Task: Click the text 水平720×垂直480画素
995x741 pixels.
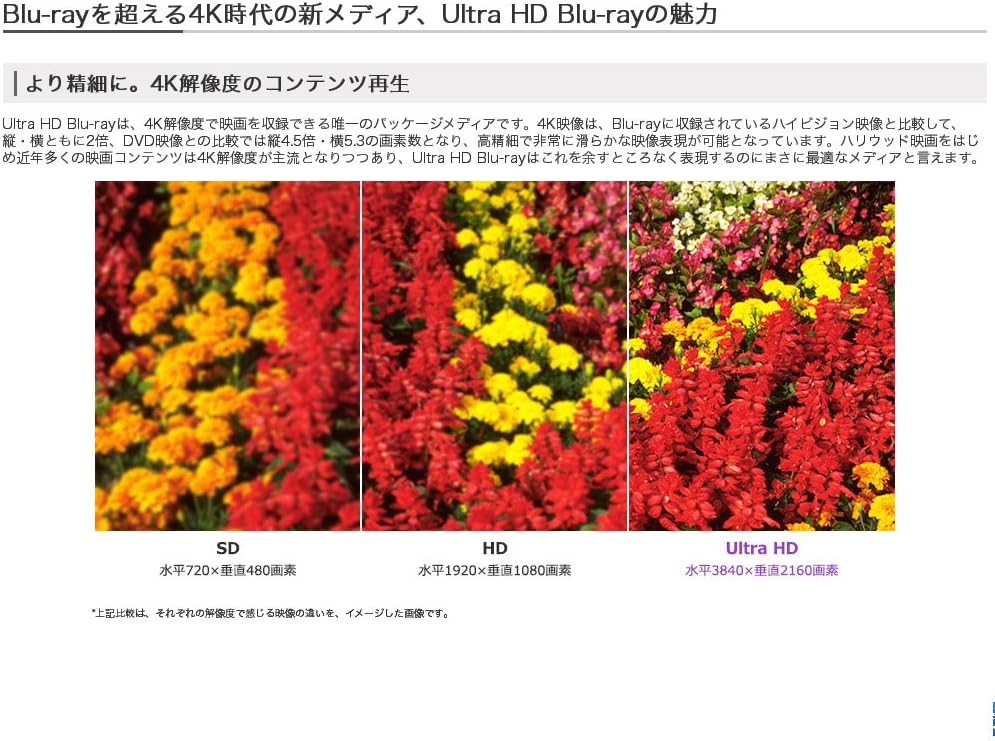Action: [x=228, y=570]
